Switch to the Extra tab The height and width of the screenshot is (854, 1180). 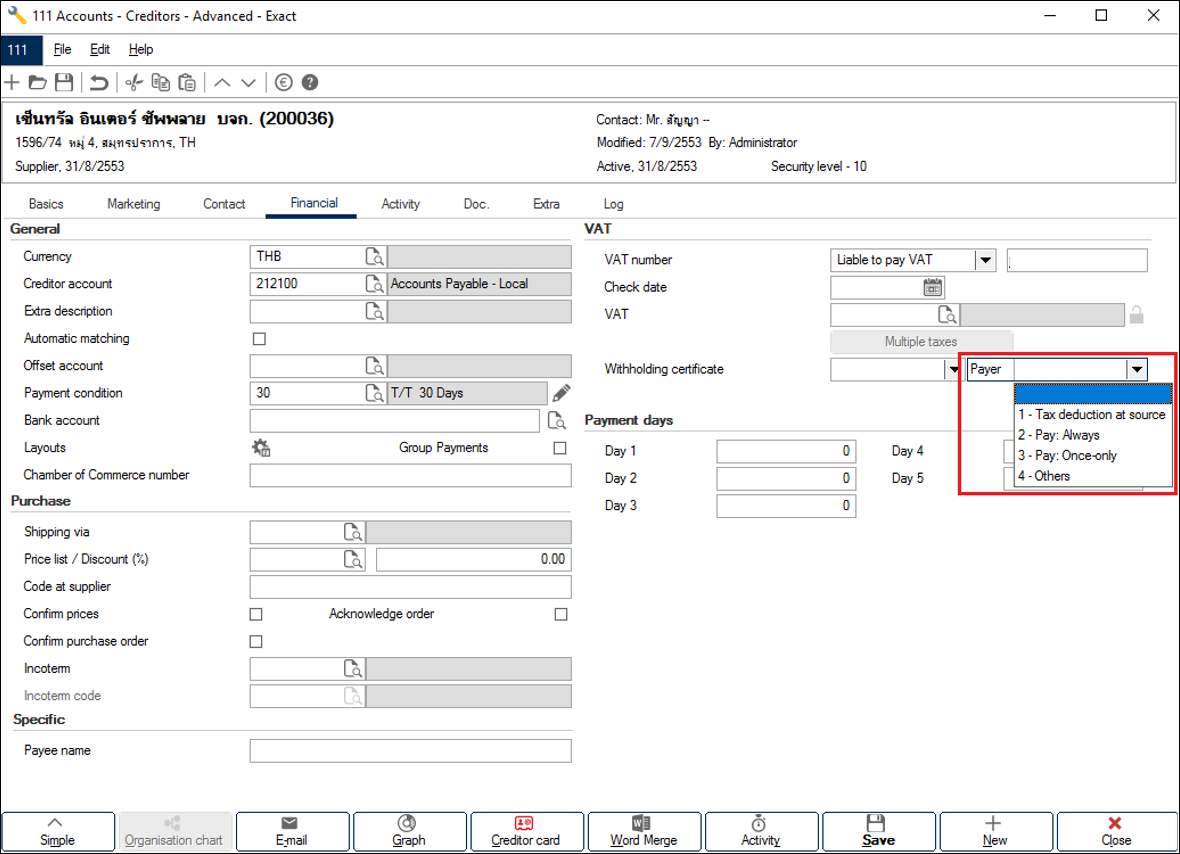tap(546, 204)
